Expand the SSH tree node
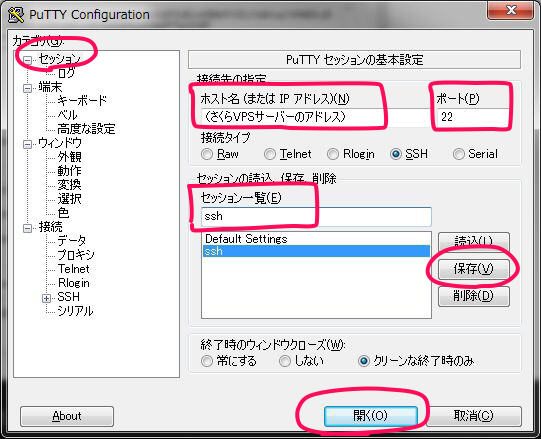 point(46,298)
